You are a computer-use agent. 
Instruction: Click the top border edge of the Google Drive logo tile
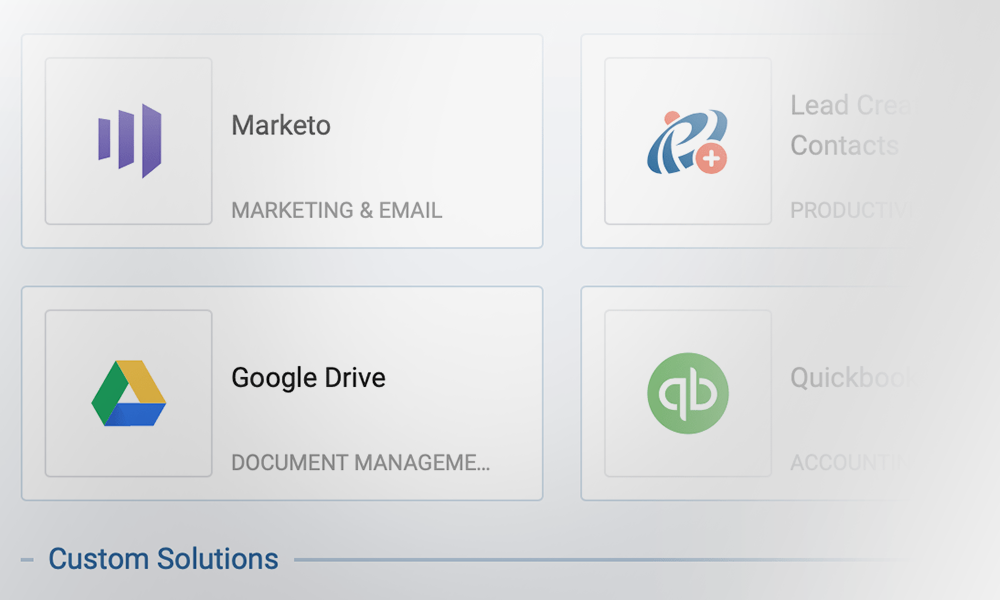128,311
